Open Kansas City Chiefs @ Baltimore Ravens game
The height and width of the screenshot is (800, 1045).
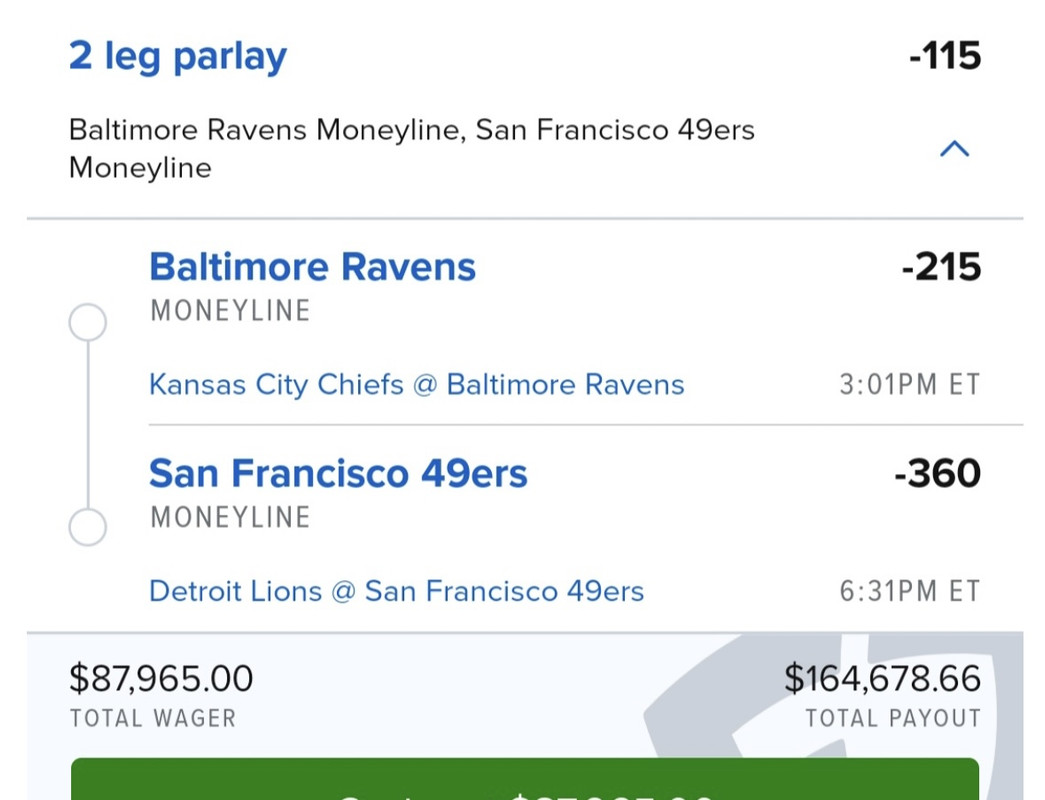(x=417, y=385)
